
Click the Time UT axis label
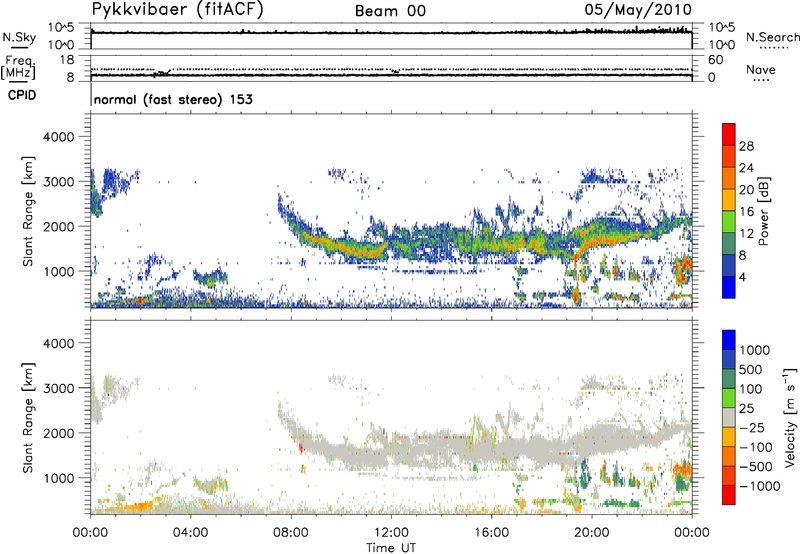tap(391, 548)
